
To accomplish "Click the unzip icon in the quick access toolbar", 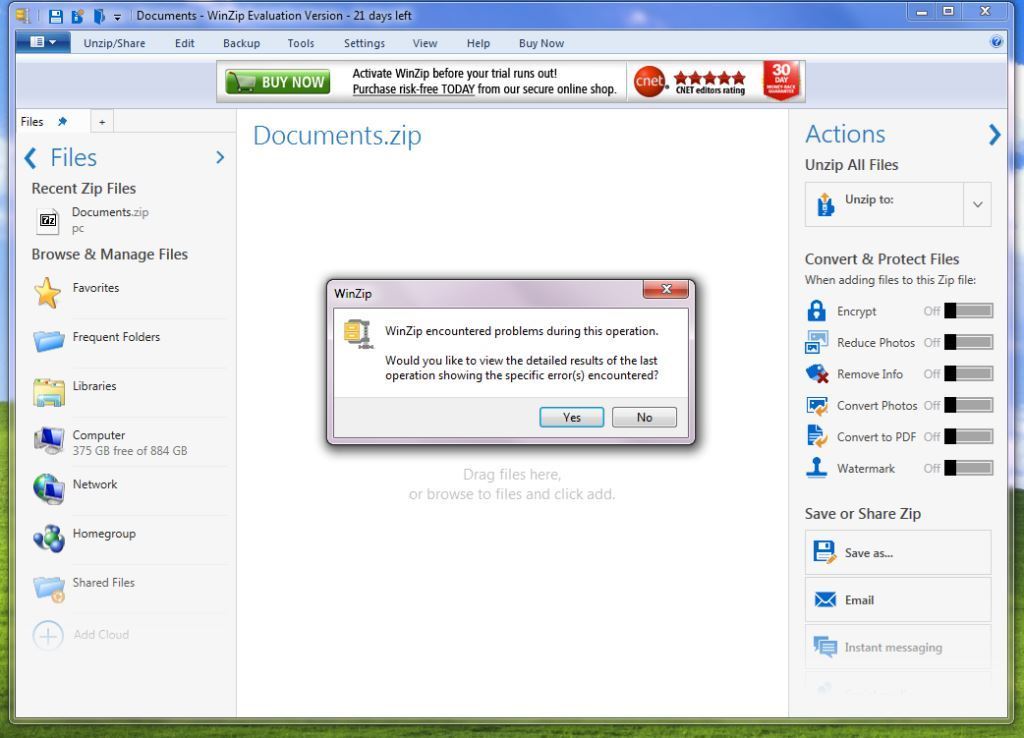I will click(x=99, y=16).
